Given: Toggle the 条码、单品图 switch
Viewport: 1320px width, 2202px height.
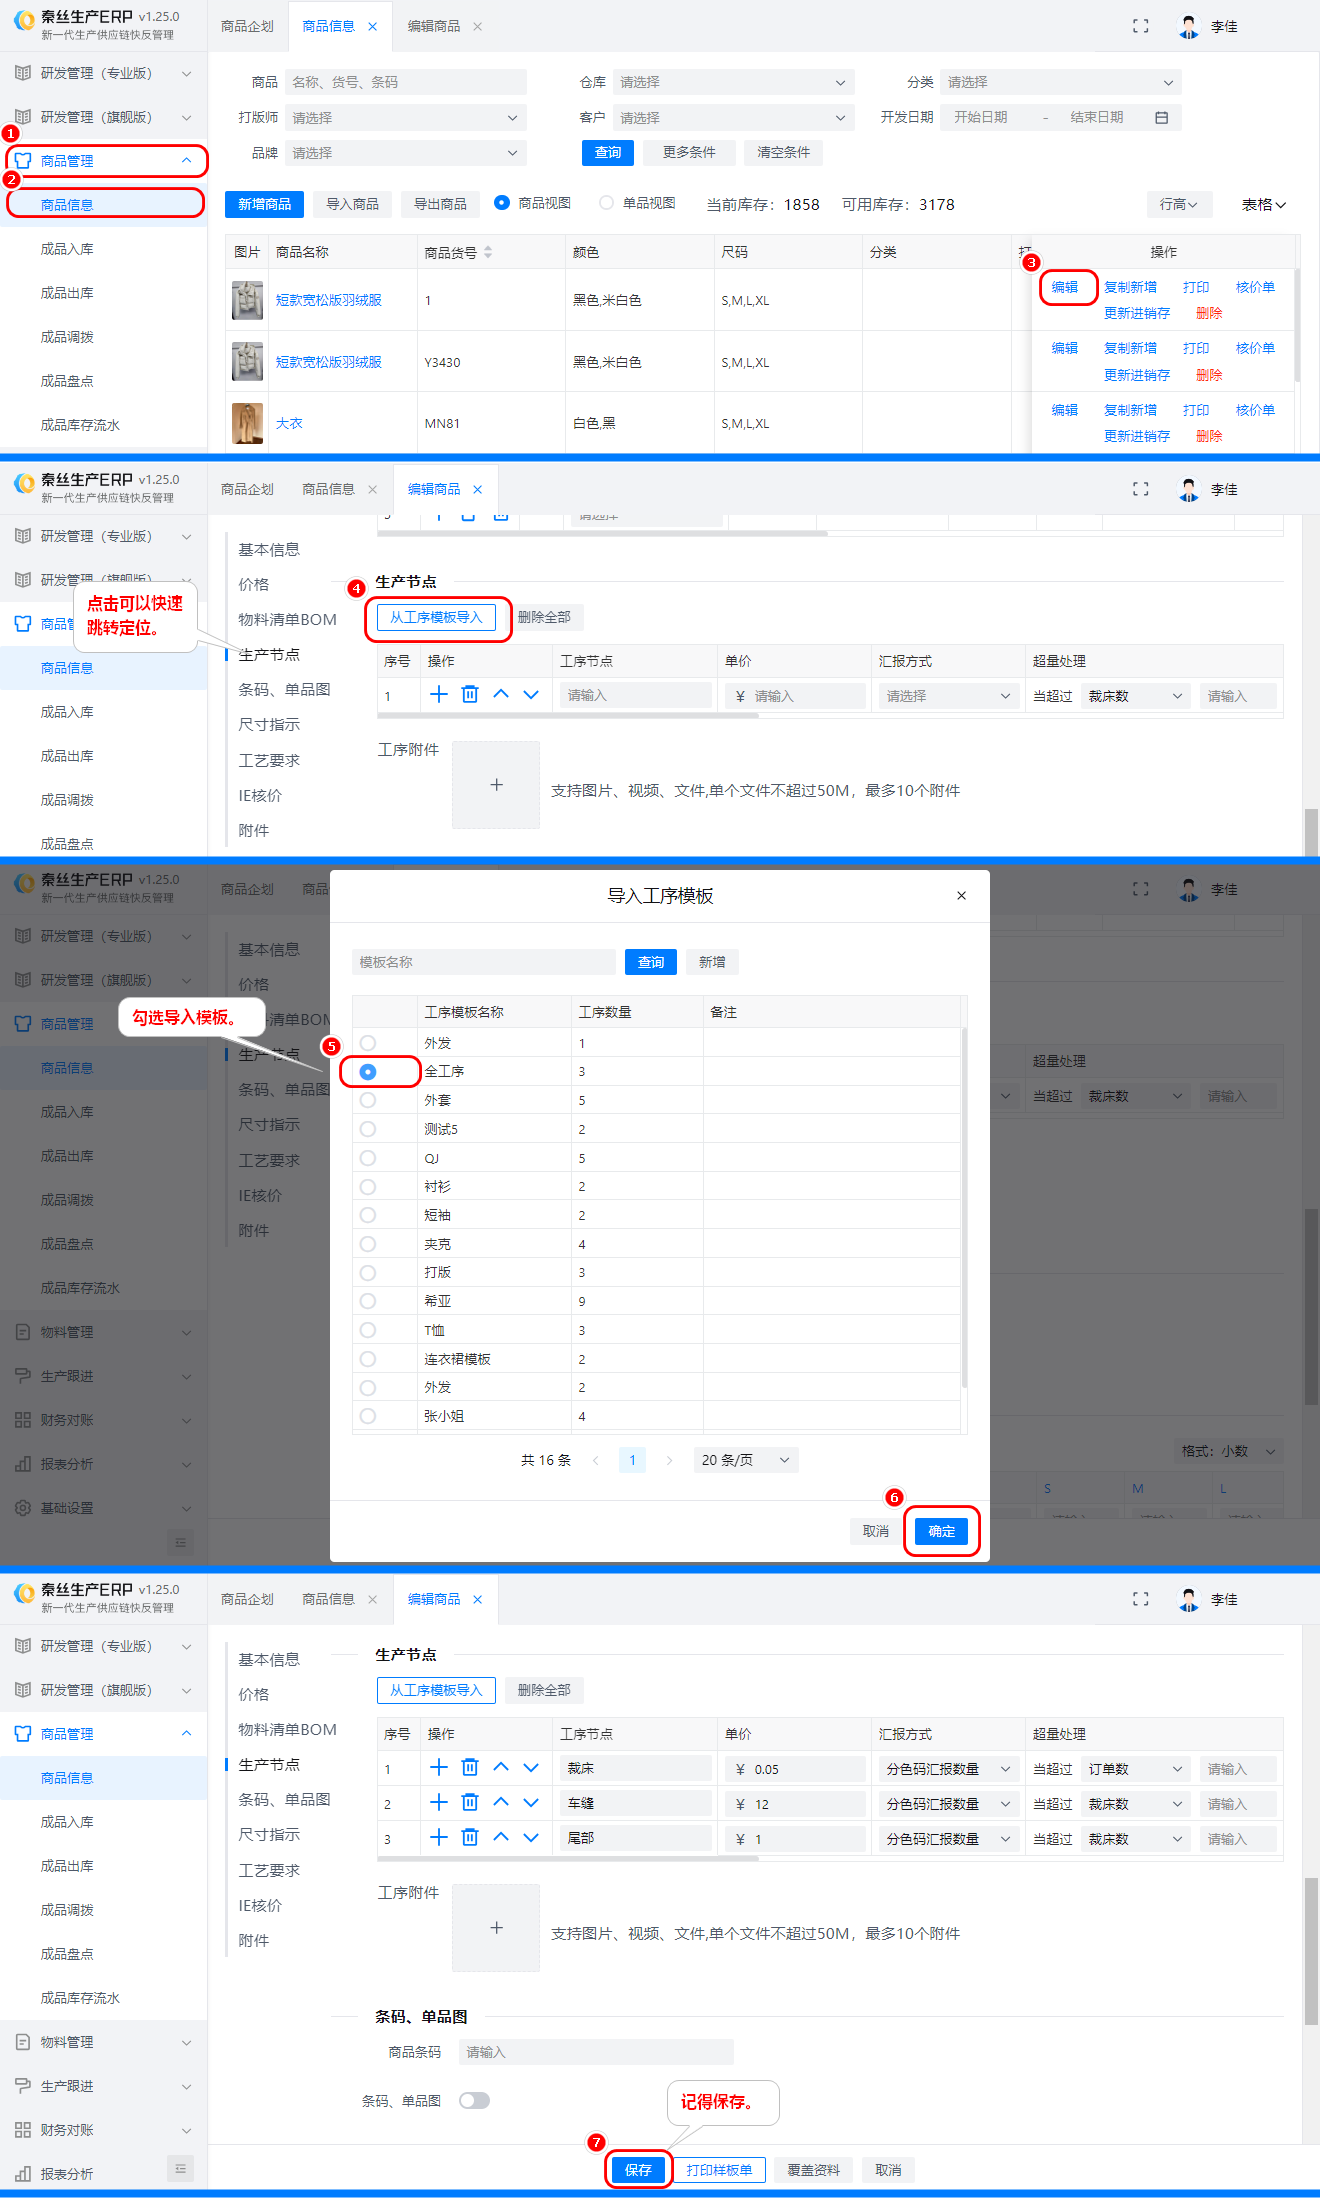Looking at the screenshot, I should point(474,2100).
